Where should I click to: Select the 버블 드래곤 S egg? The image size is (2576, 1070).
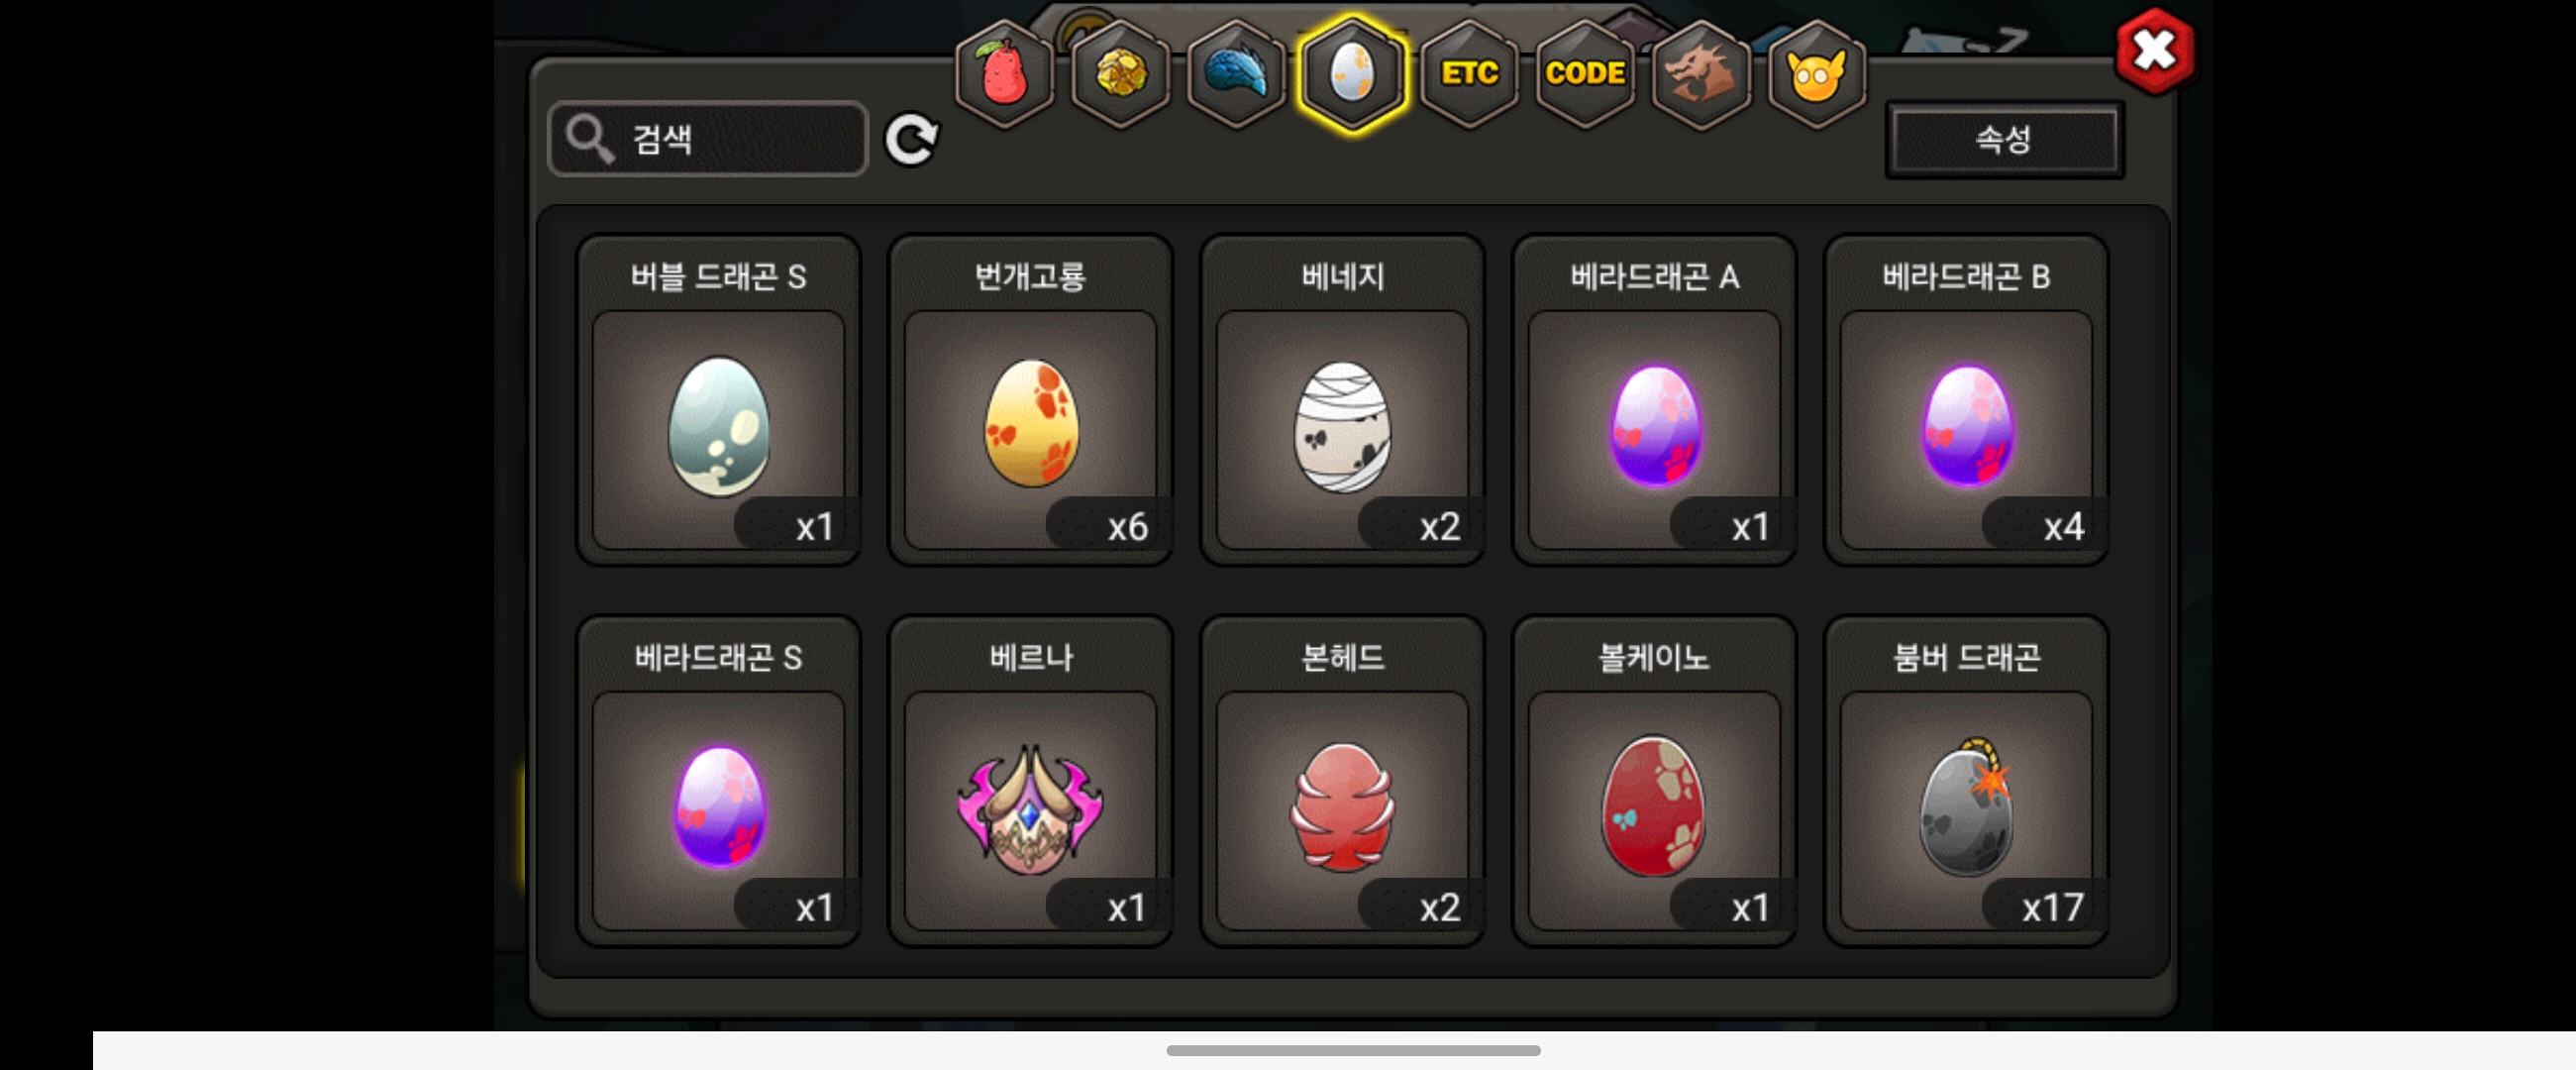pyautogui.click(x=719, y=400)
